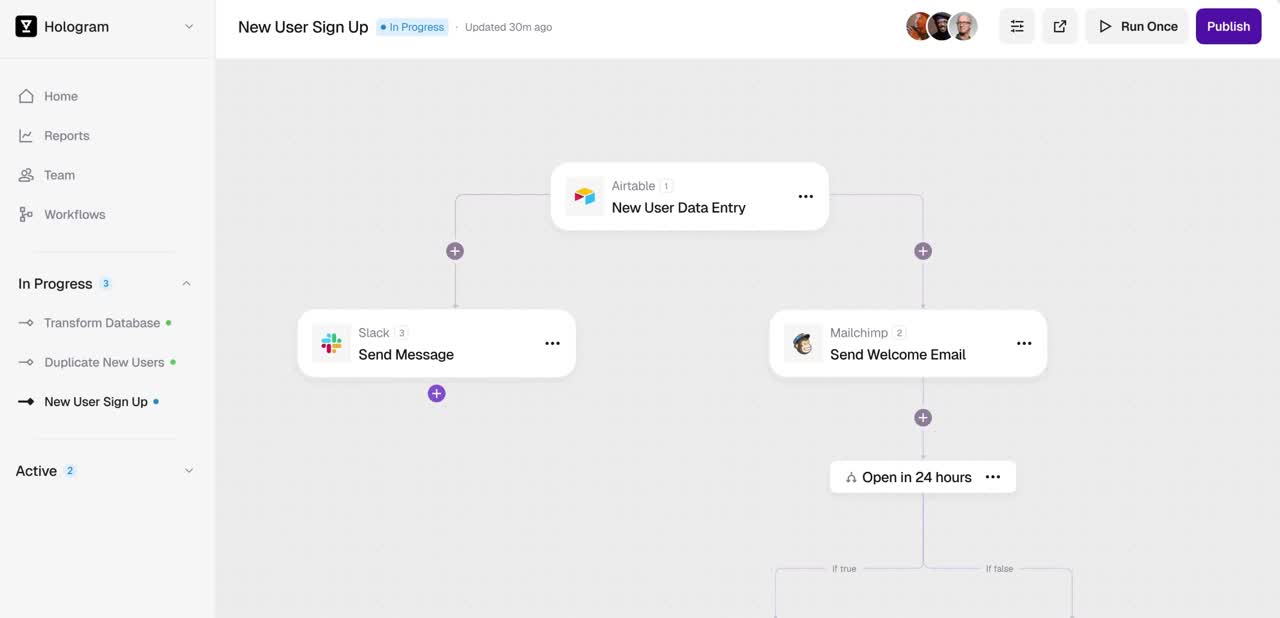Add step below Slack Send Message

pos(436,394)
